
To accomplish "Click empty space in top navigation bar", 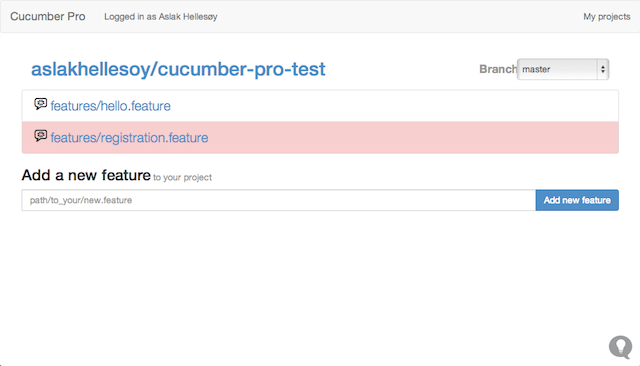I will (400, 17).
